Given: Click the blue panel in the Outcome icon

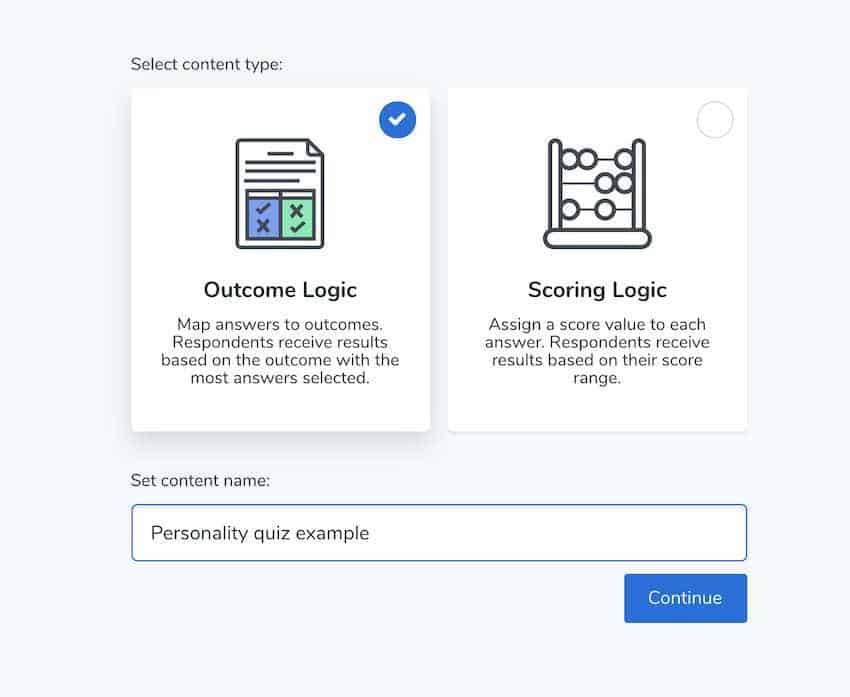Looking at the screenshot, I should click(263, 217).
